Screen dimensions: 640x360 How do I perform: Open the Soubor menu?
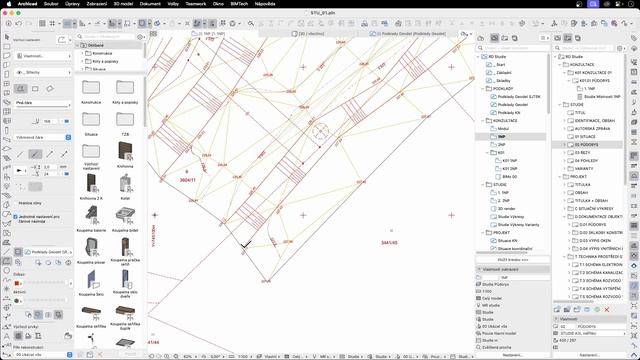51,4
